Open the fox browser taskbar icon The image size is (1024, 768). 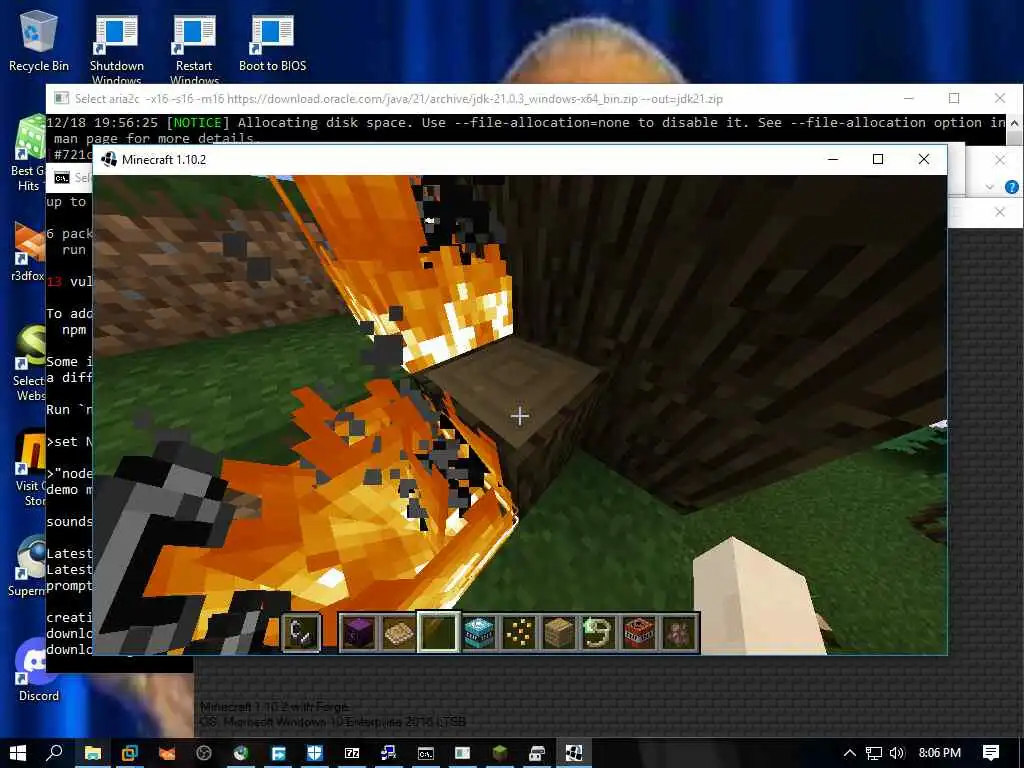pyautogui.click(x=167, y=753)
